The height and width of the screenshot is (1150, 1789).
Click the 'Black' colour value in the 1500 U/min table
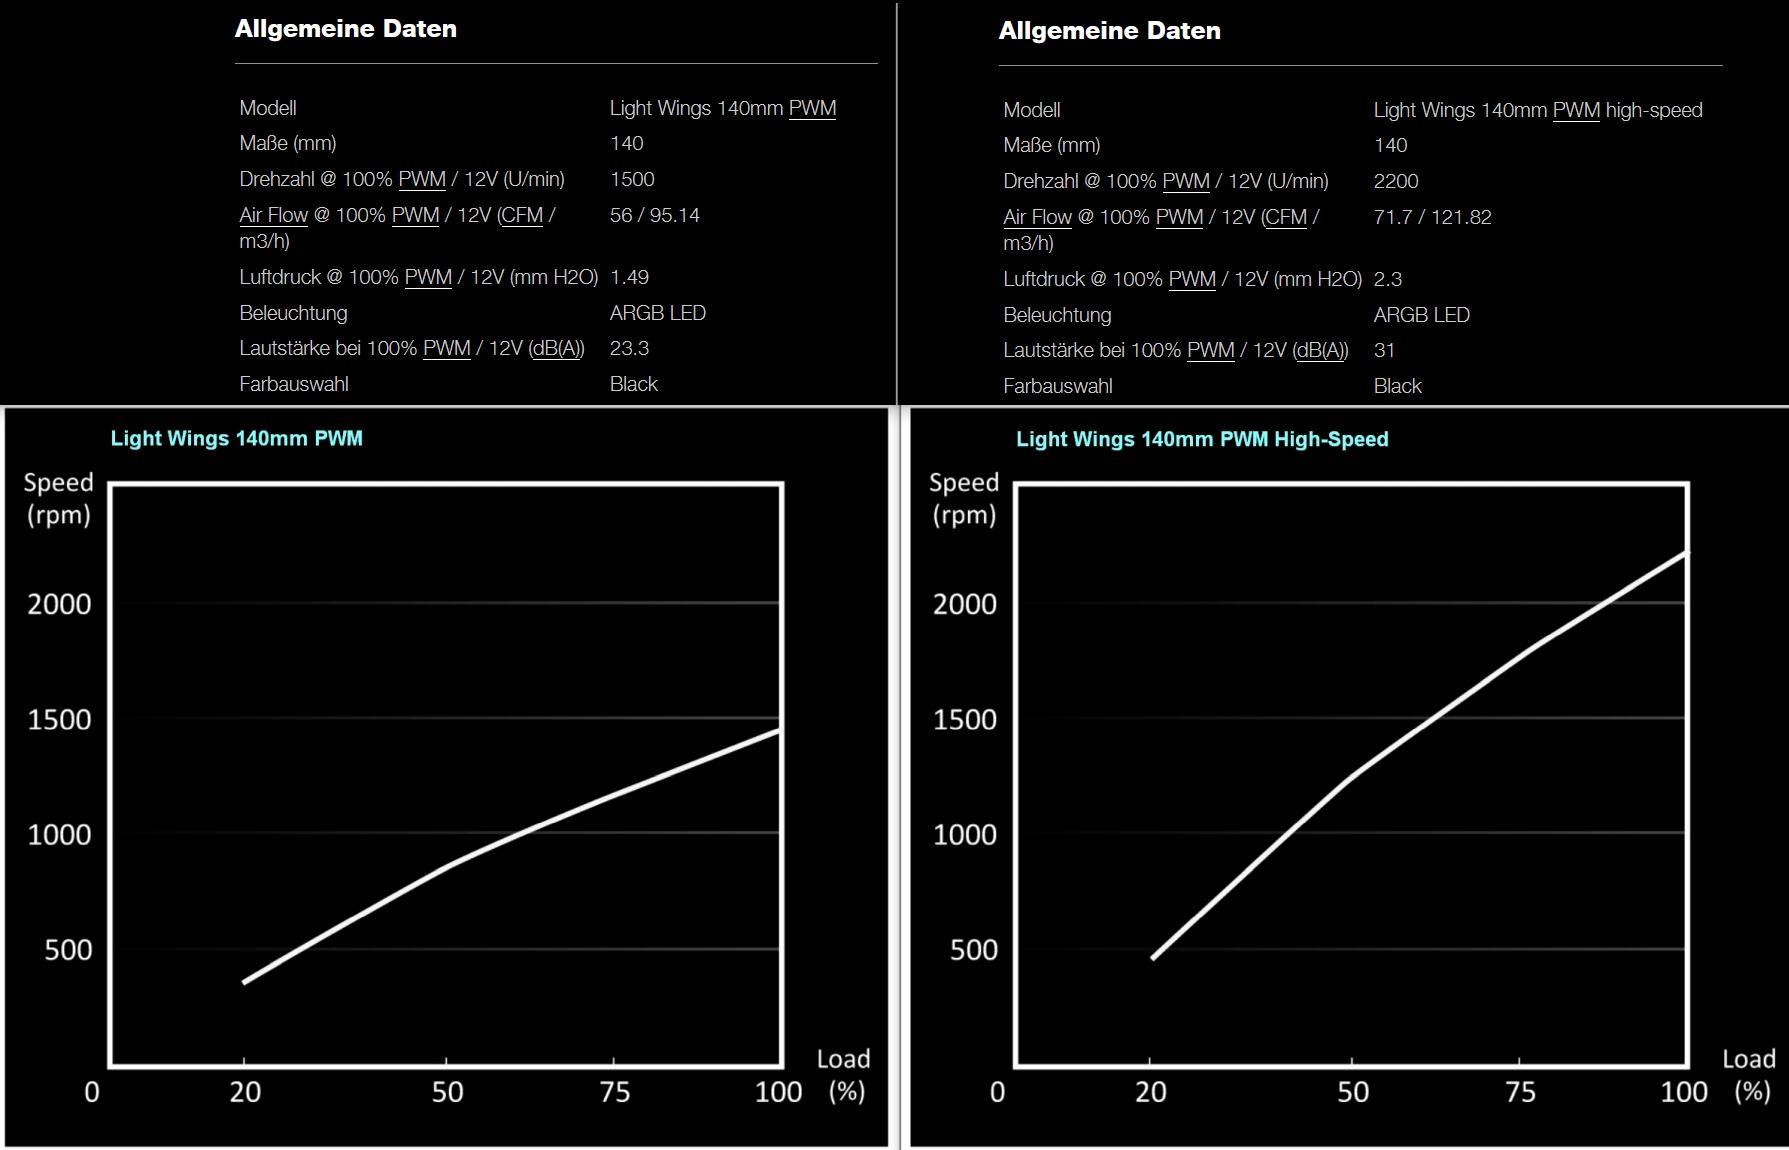coord(634,384)
